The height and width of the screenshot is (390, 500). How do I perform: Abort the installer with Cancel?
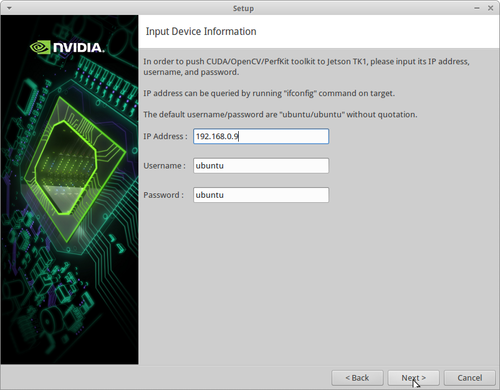tap(470, 378)
